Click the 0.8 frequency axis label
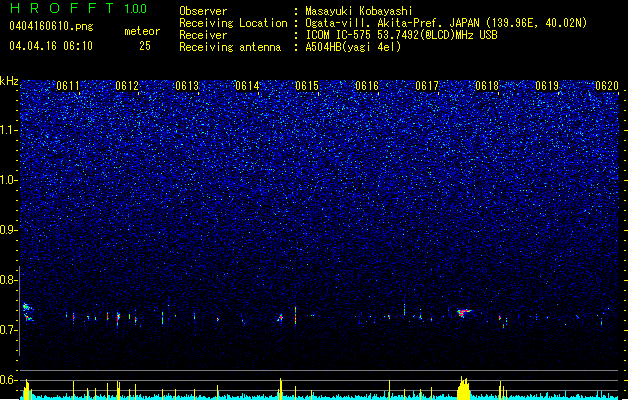629x400 pixels. [x=9, y=280]
